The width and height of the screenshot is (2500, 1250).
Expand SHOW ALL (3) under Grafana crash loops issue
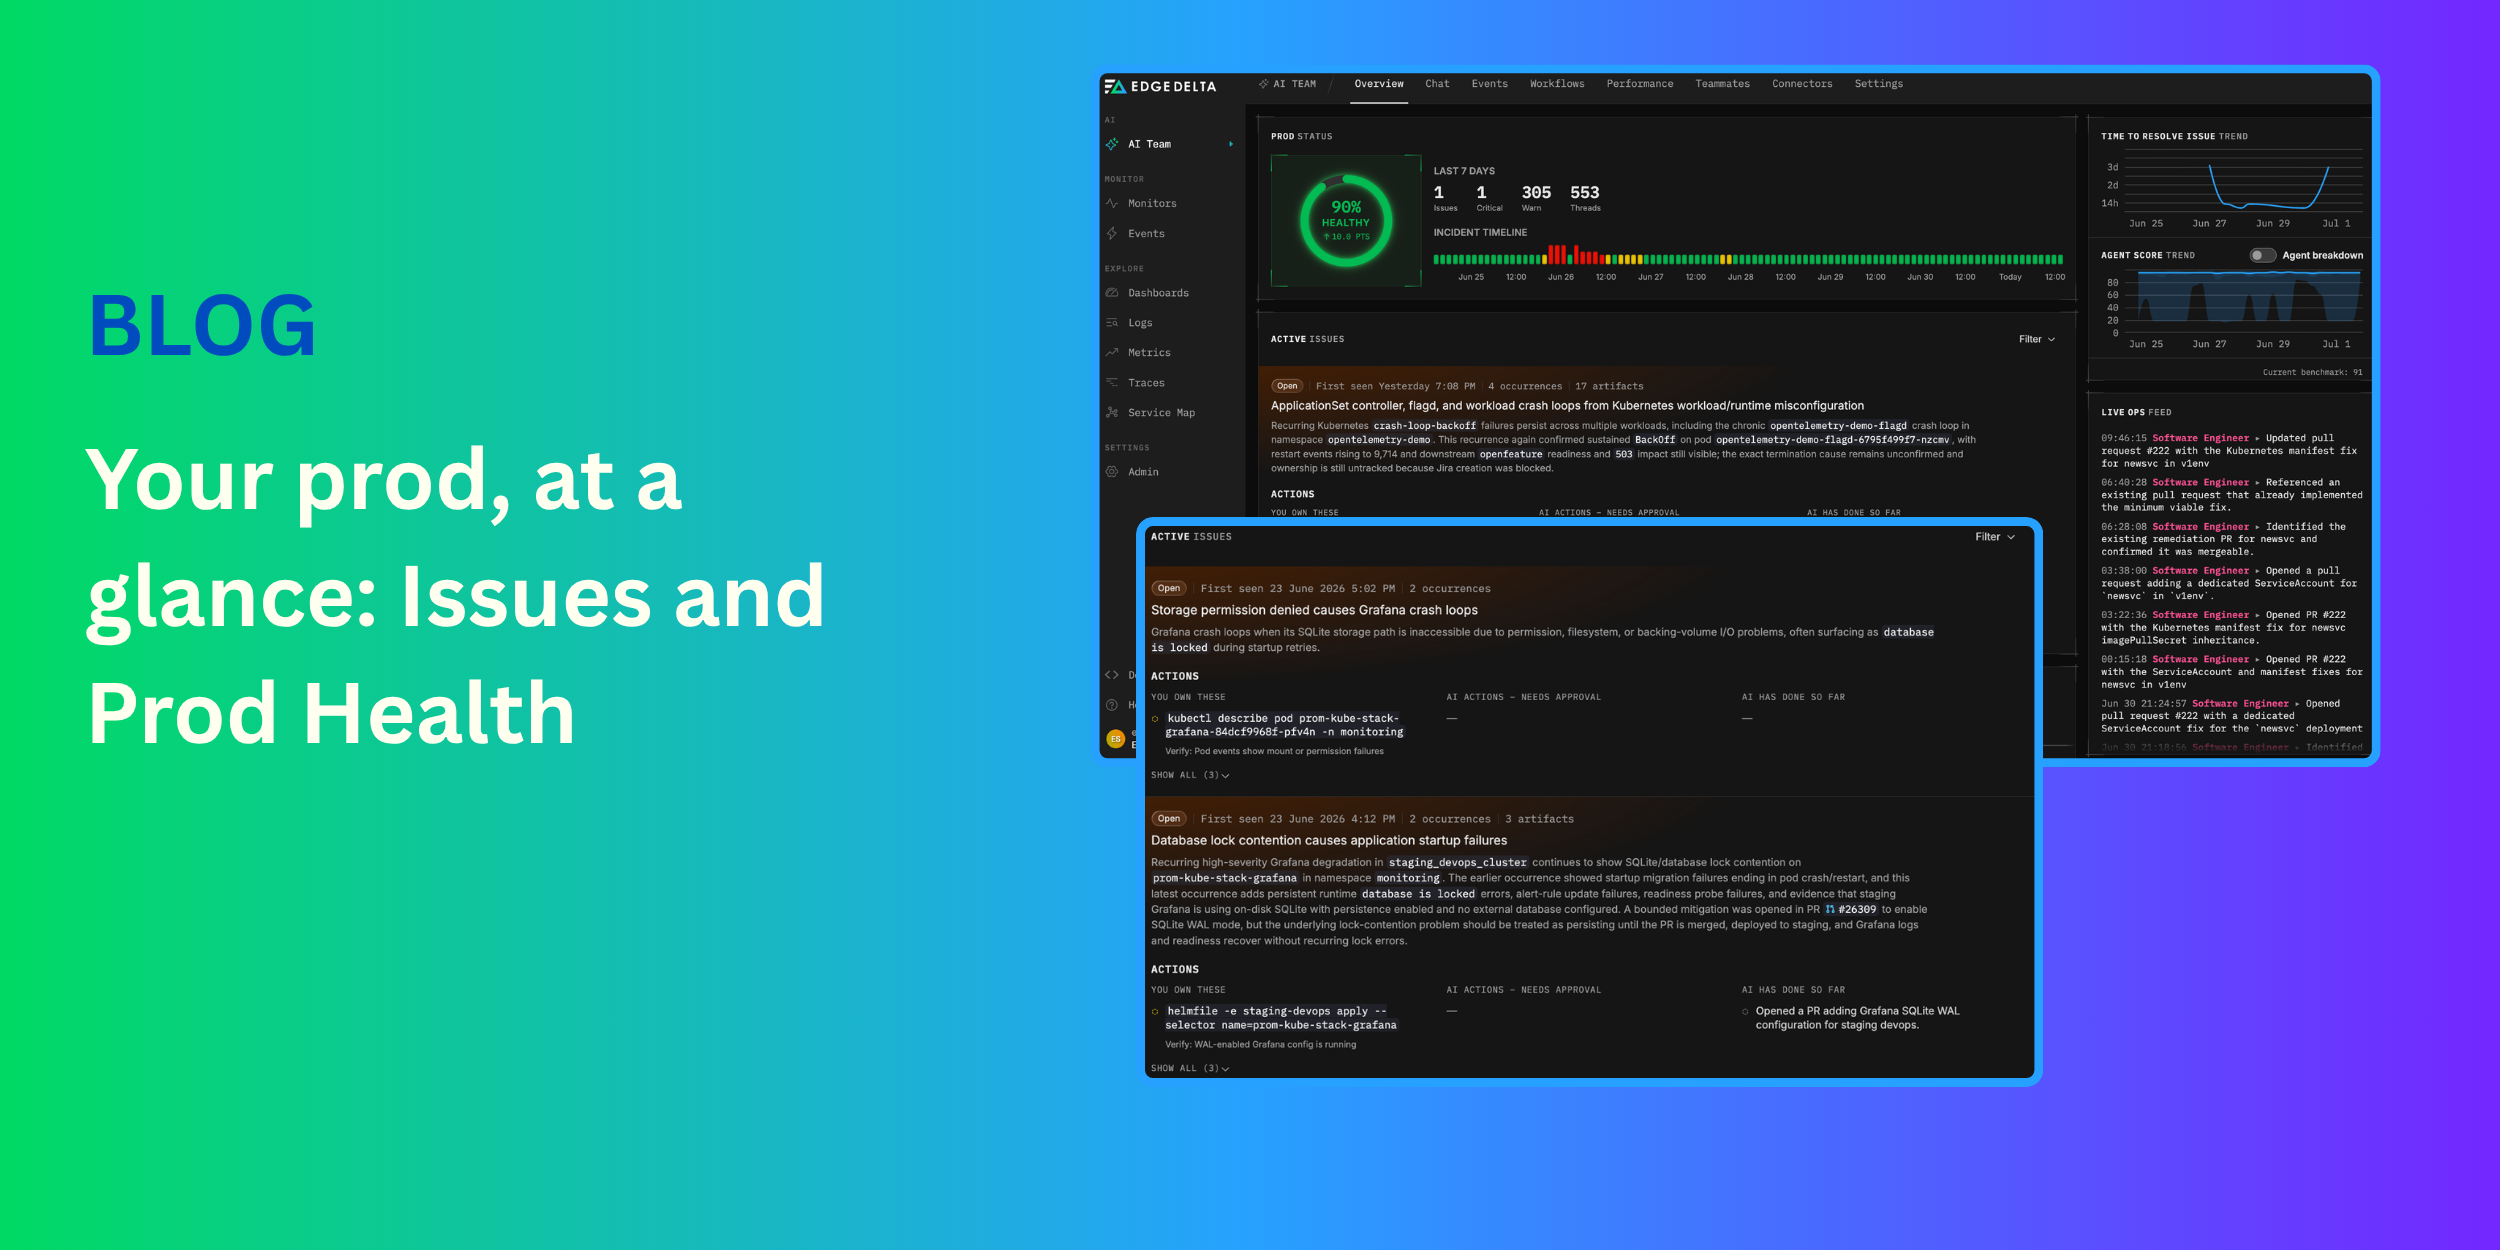[x=1190, y=775]
